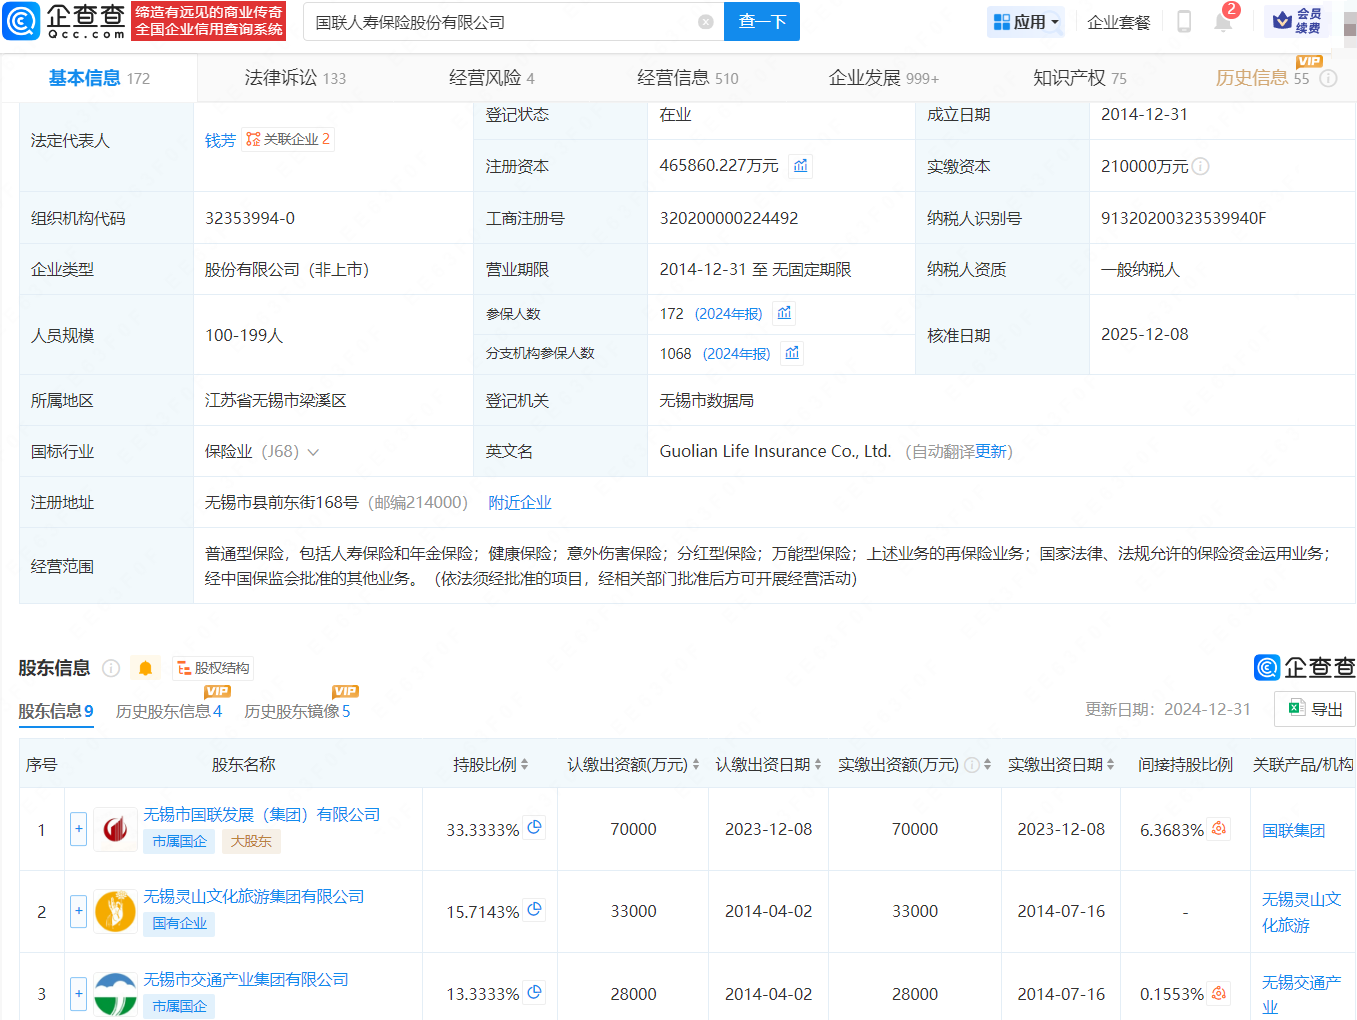Expand shareholder row 1 with plus button
This screenshot has width=1357, height=1020.
pos(79,829)
